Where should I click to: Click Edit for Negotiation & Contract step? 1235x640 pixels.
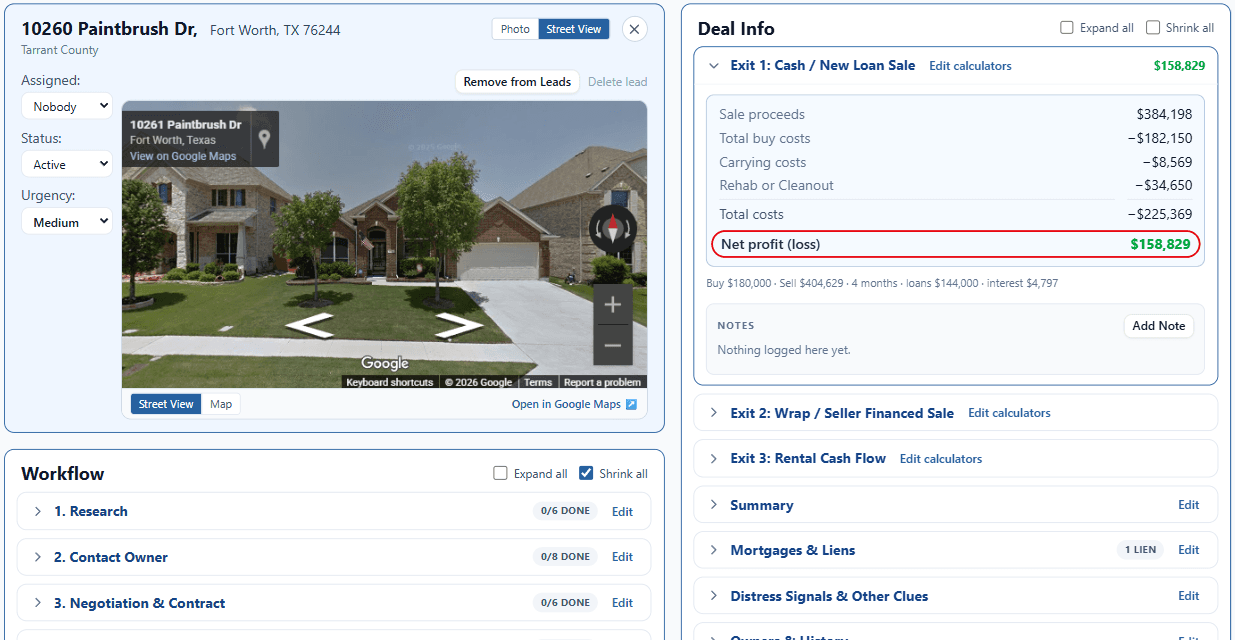622,603
